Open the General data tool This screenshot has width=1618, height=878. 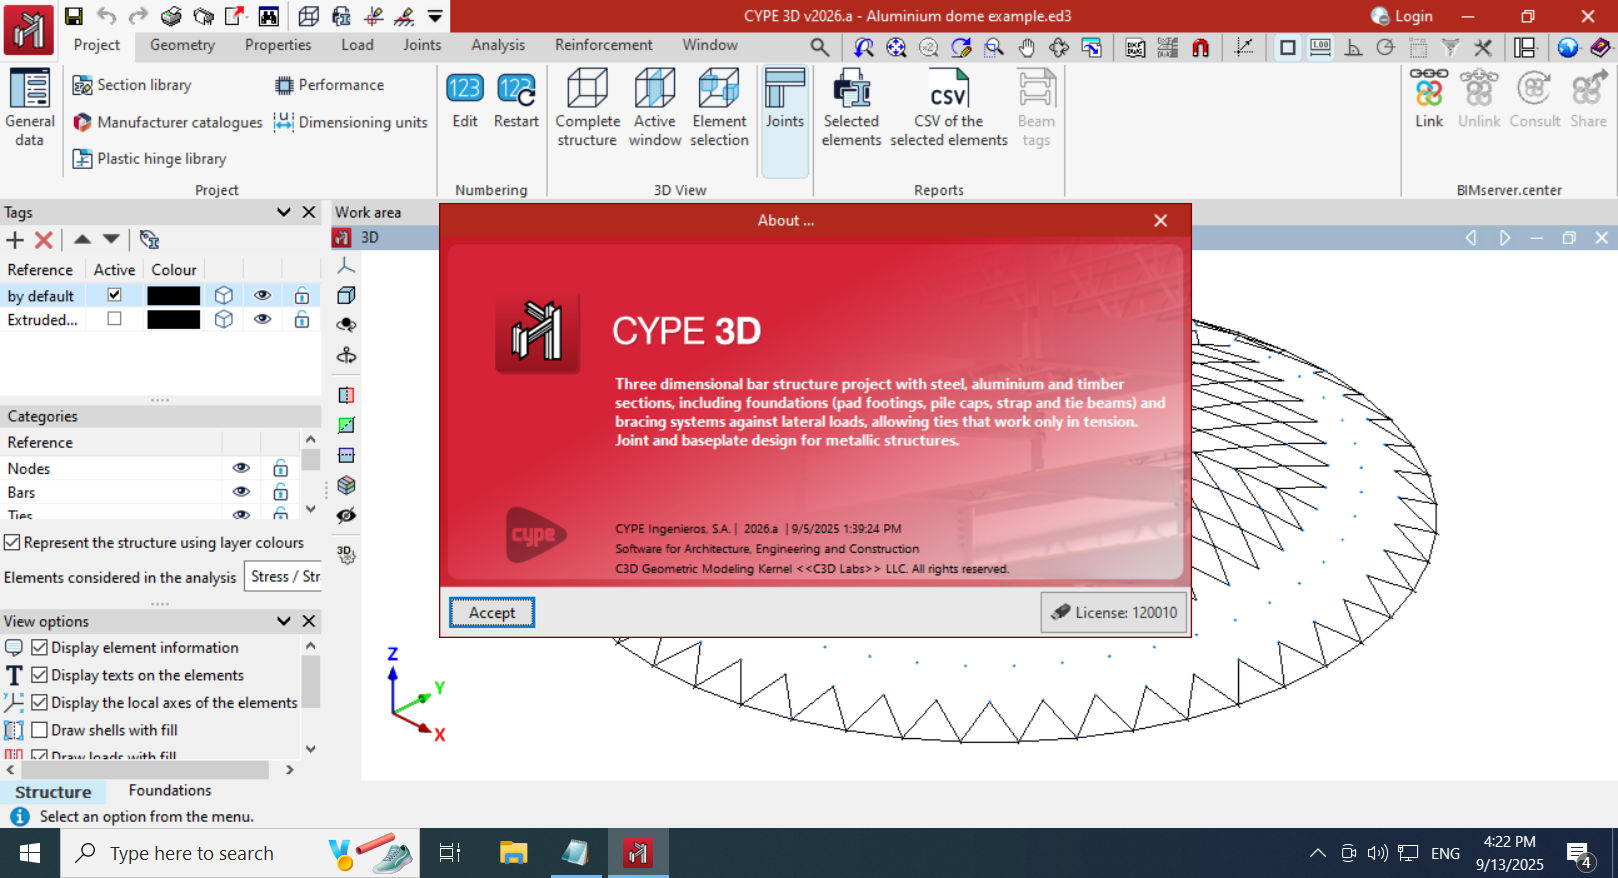click(30, 108)
